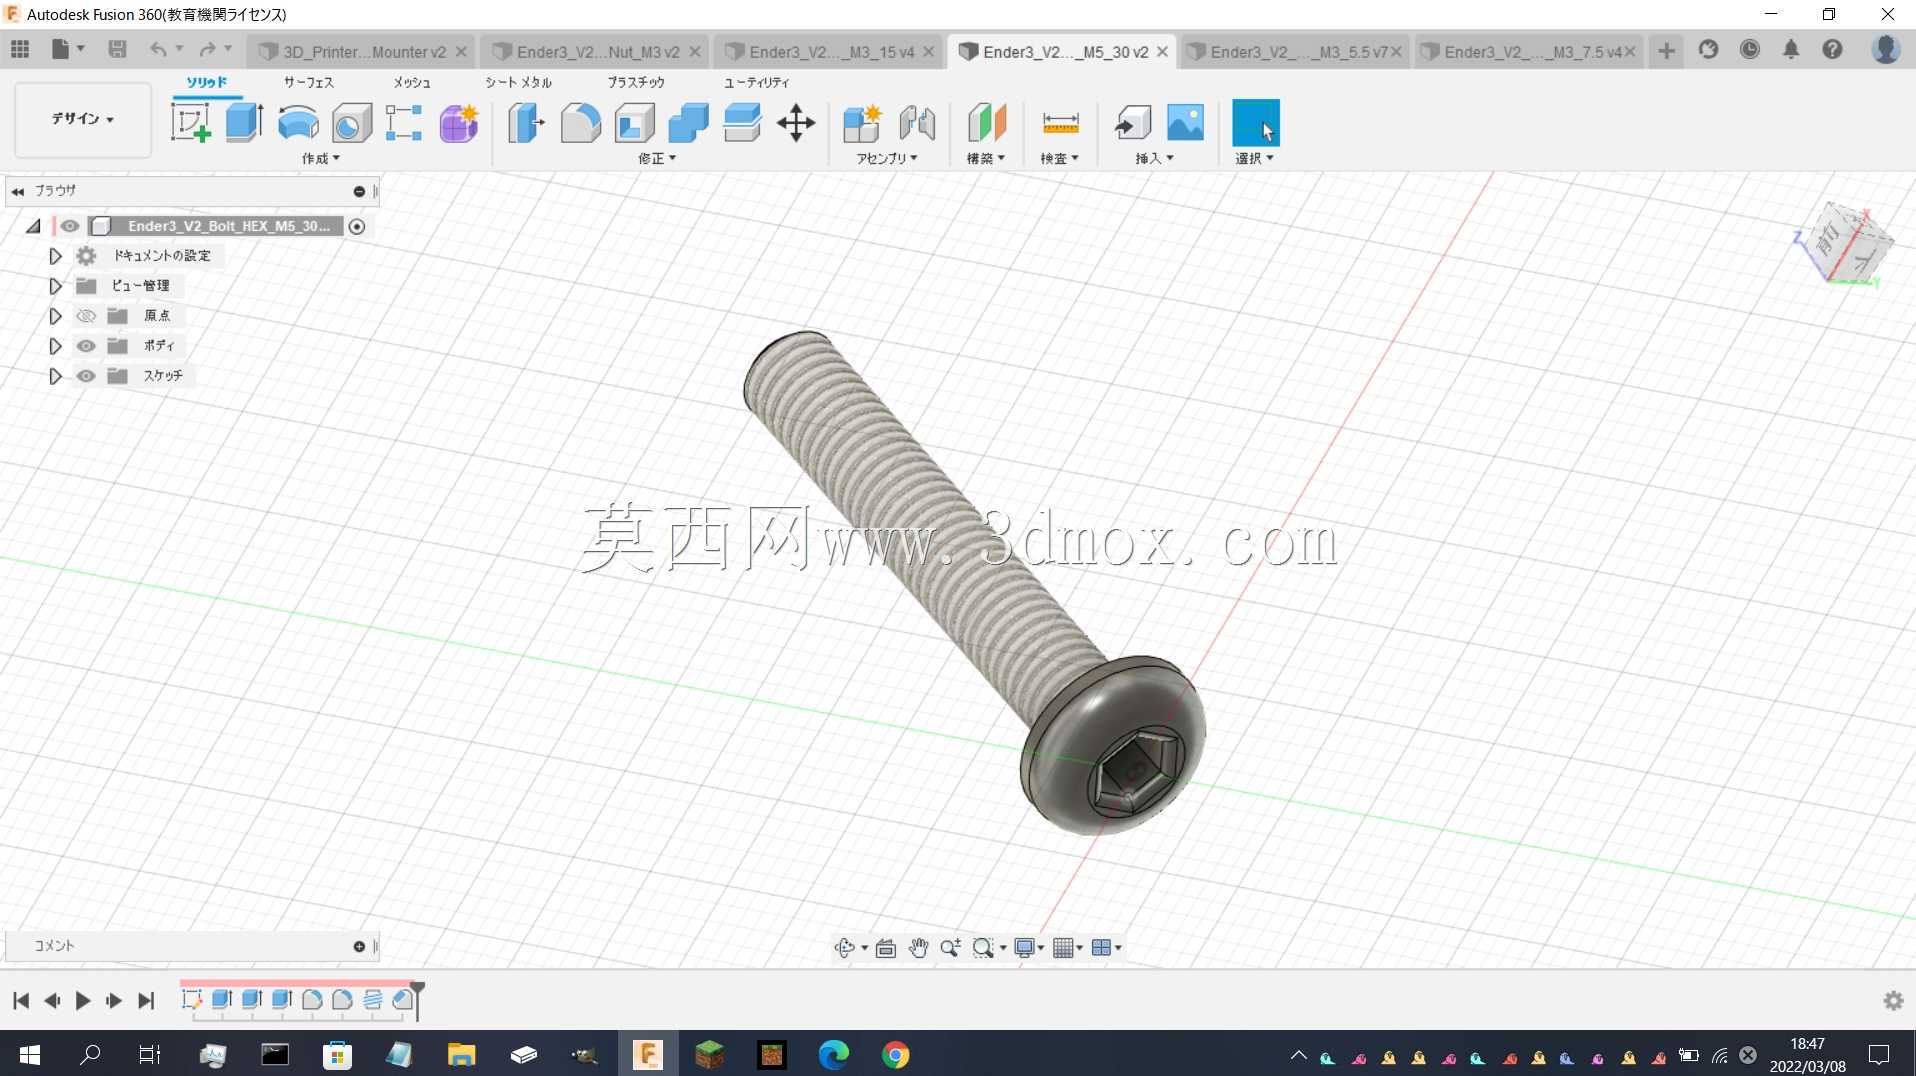Hide the スケッチ folder

(x=86, y=376)
